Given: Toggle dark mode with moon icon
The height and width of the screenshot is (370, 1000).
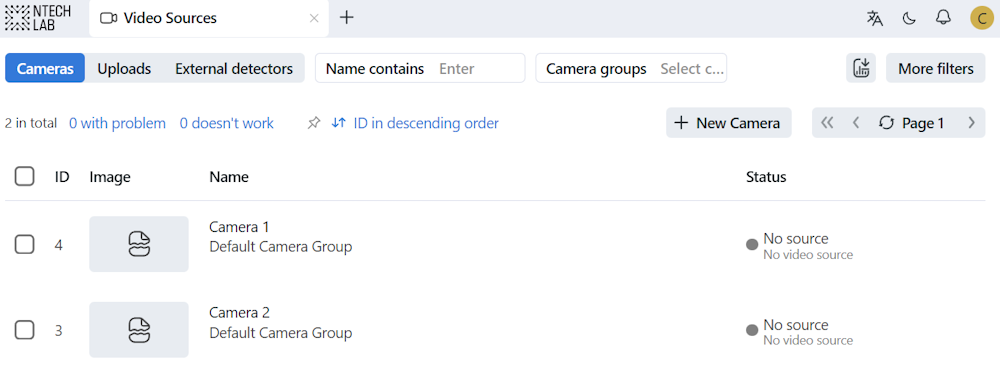Looking at the screenshot, I should tap(909, 18).
